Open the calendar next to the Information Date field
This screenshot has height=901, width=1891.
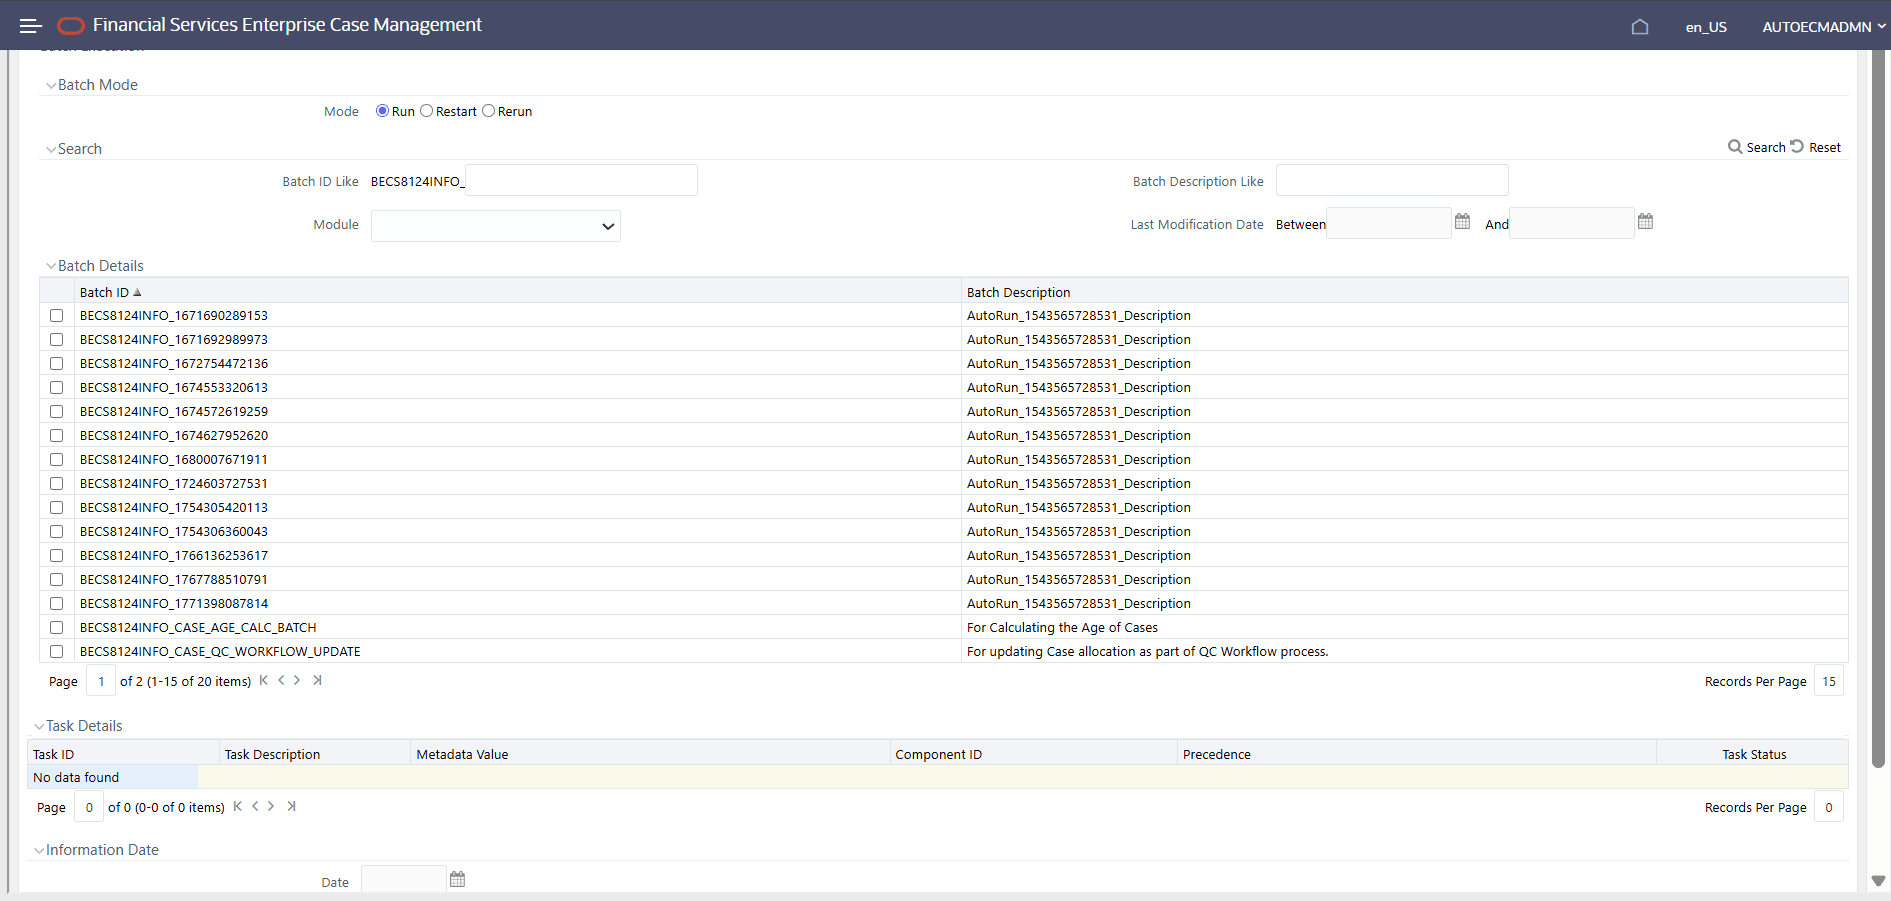(x=457, y=878)
